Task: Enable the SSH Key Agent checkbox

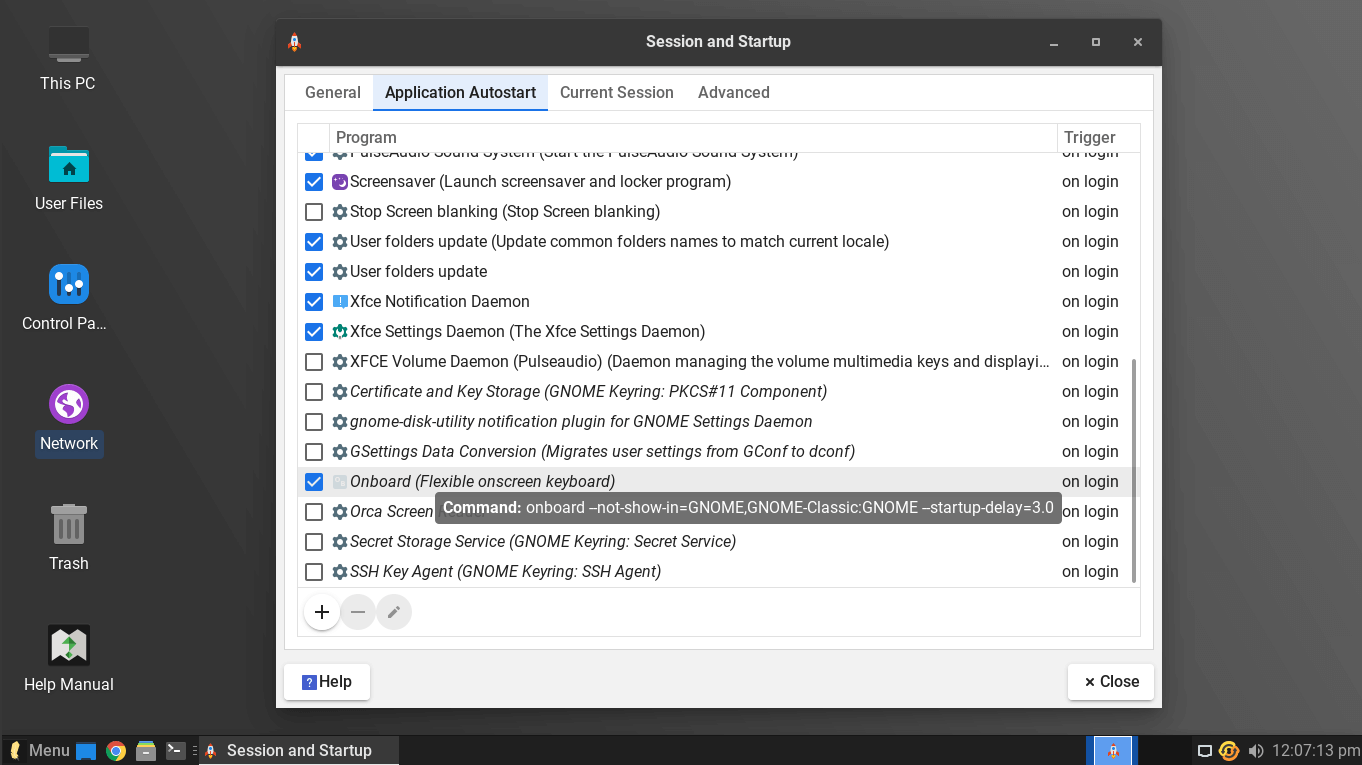Action: tap(314, 572)
